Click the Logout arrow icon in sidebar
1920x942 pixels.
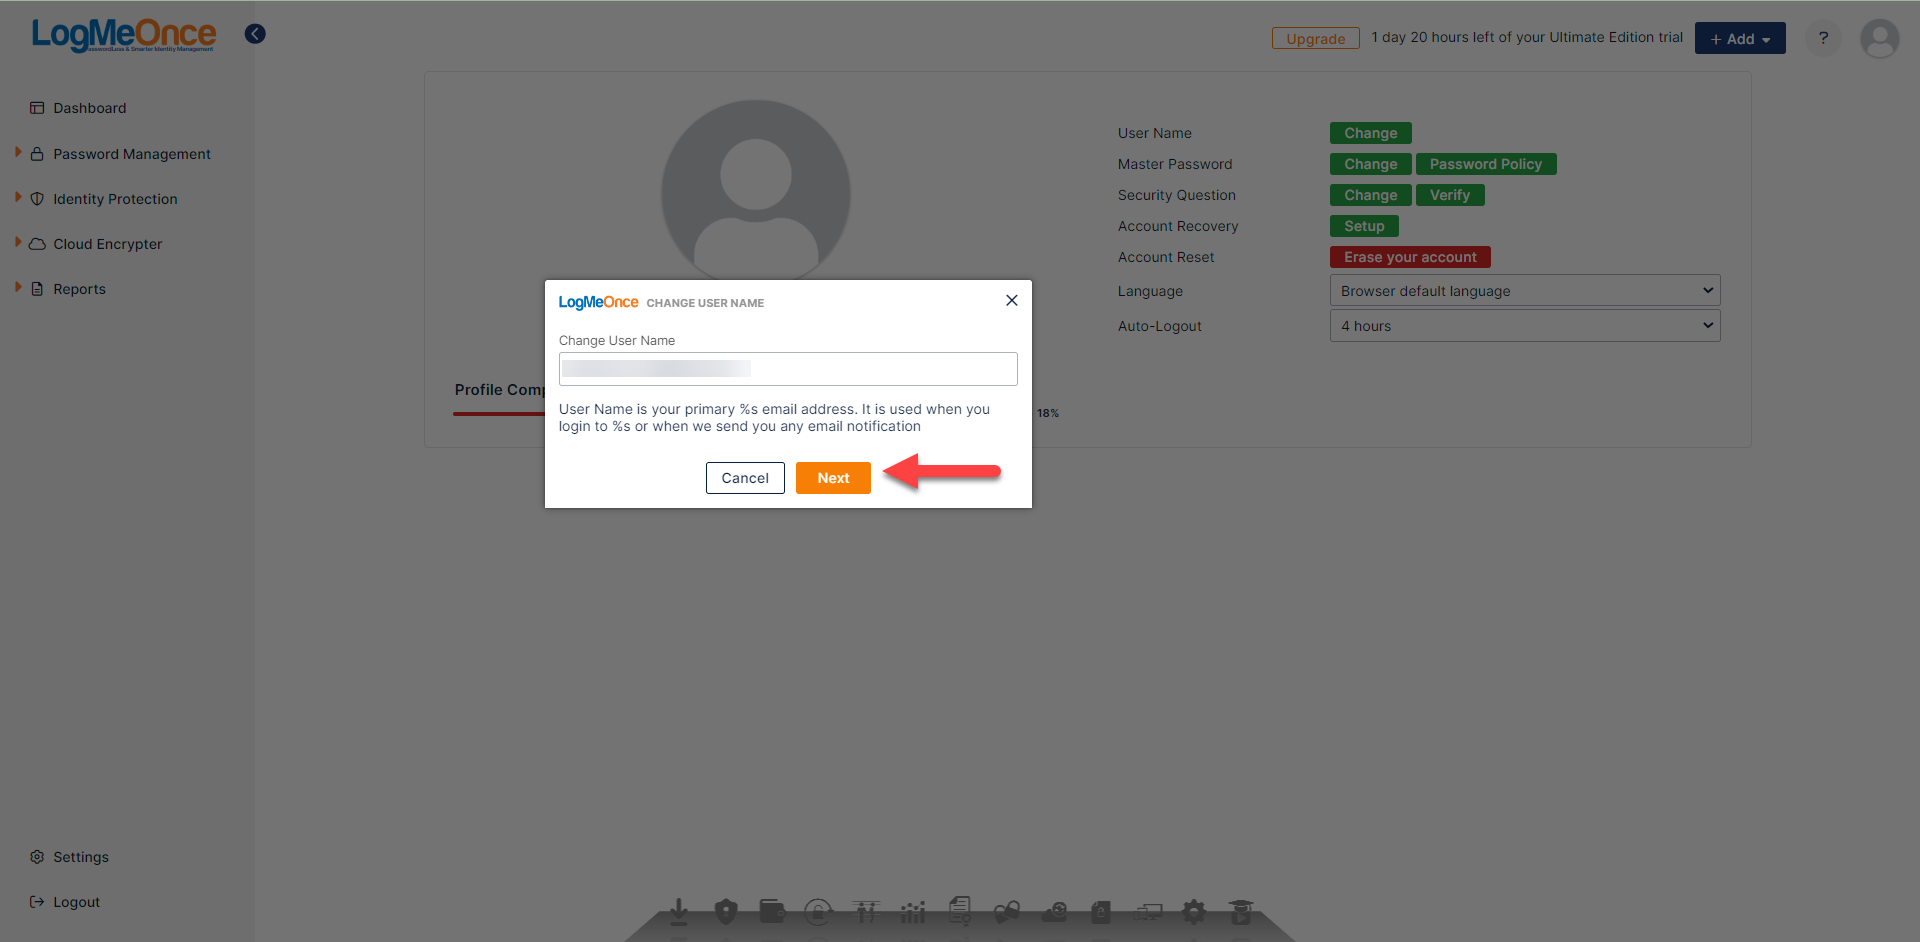click(x=37, y=902)
